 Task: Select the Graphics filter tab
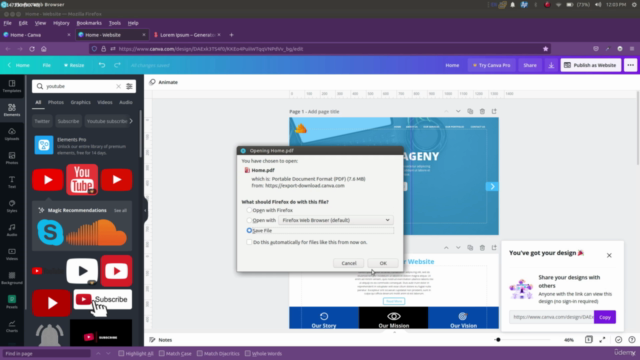click(80, 102)
